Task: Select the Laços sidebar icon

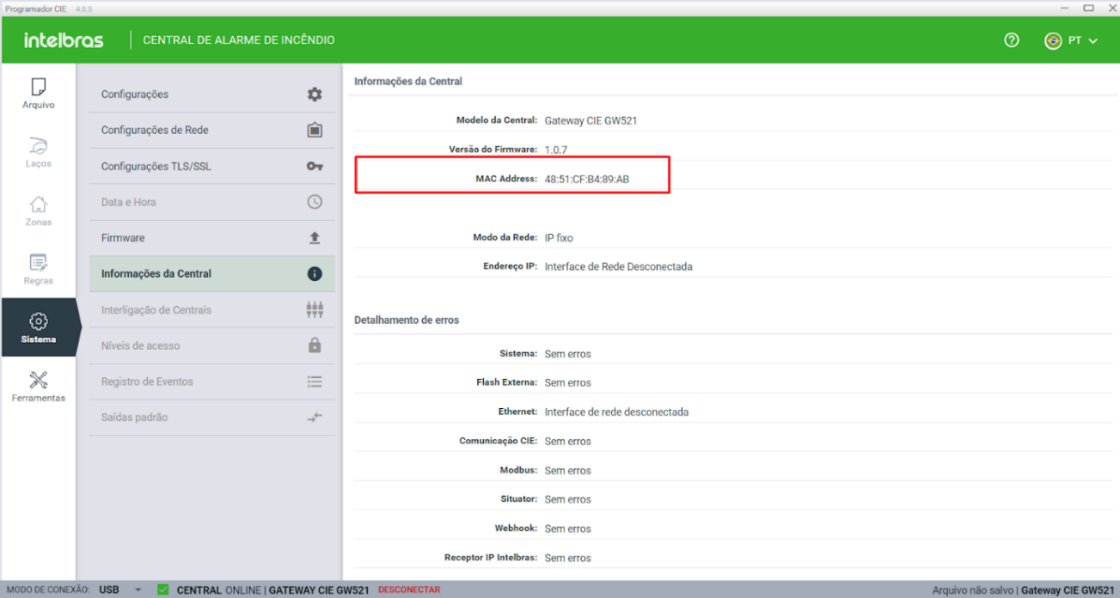Action: click(38, 151)
